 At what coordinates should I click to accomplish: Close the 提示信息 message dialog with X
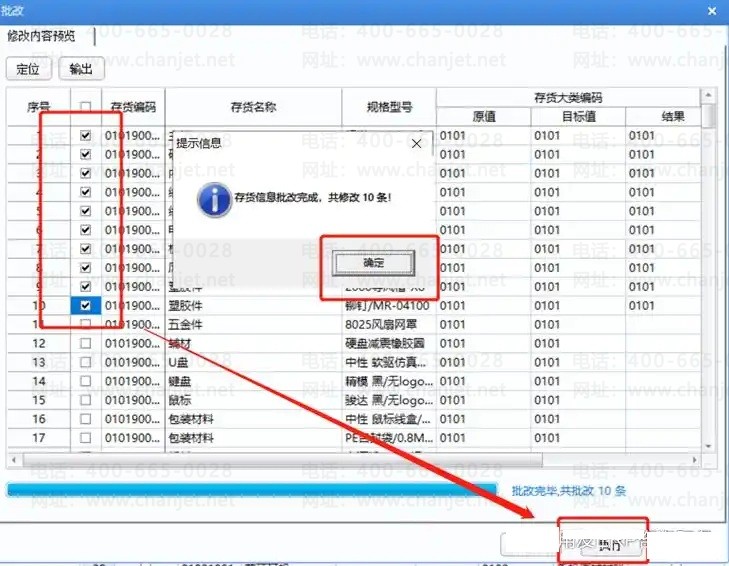click(x=417, y=144)
